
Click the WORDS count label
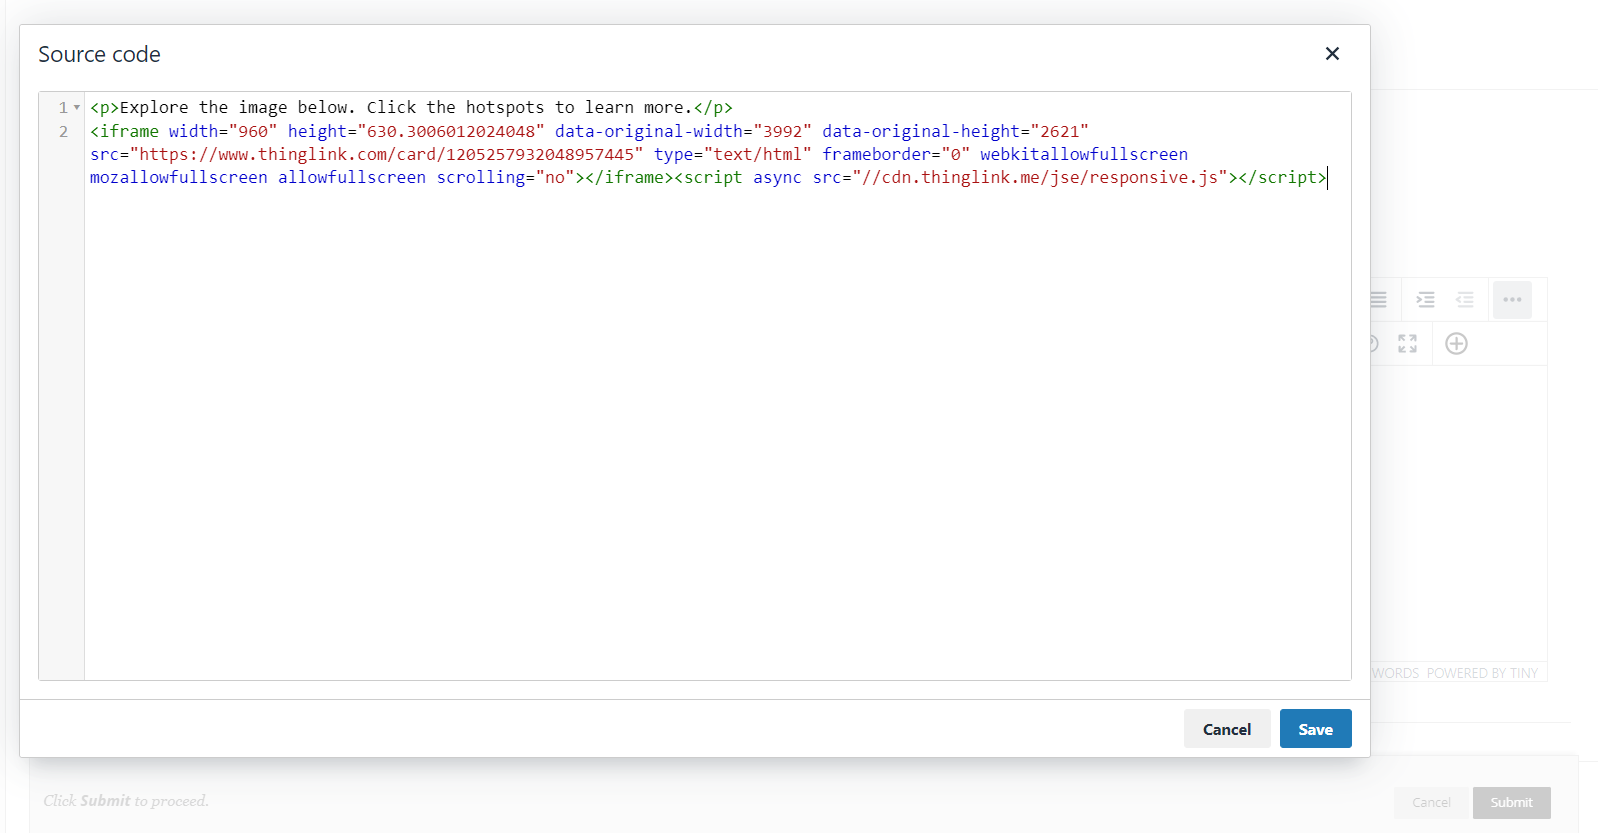(x=1396, y=673)
